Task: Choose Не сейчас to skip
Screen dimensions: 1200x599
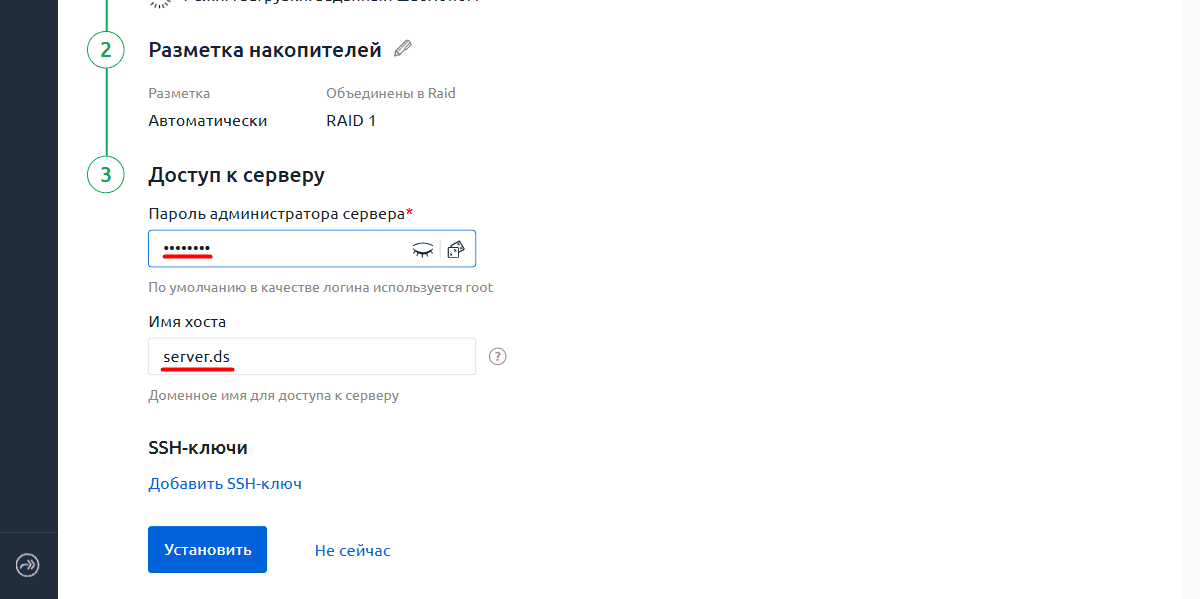Action: pos(352,550)
